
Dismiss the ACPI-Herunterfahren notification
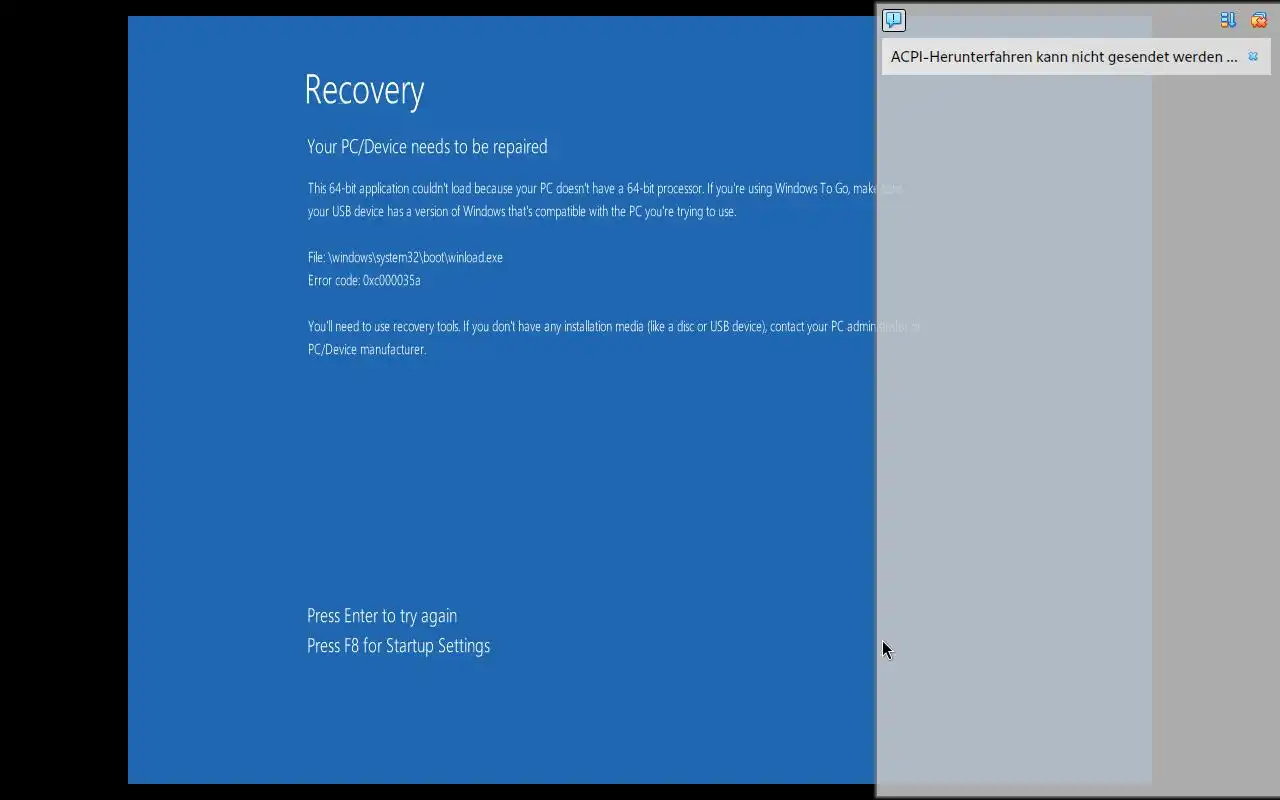1253,57
